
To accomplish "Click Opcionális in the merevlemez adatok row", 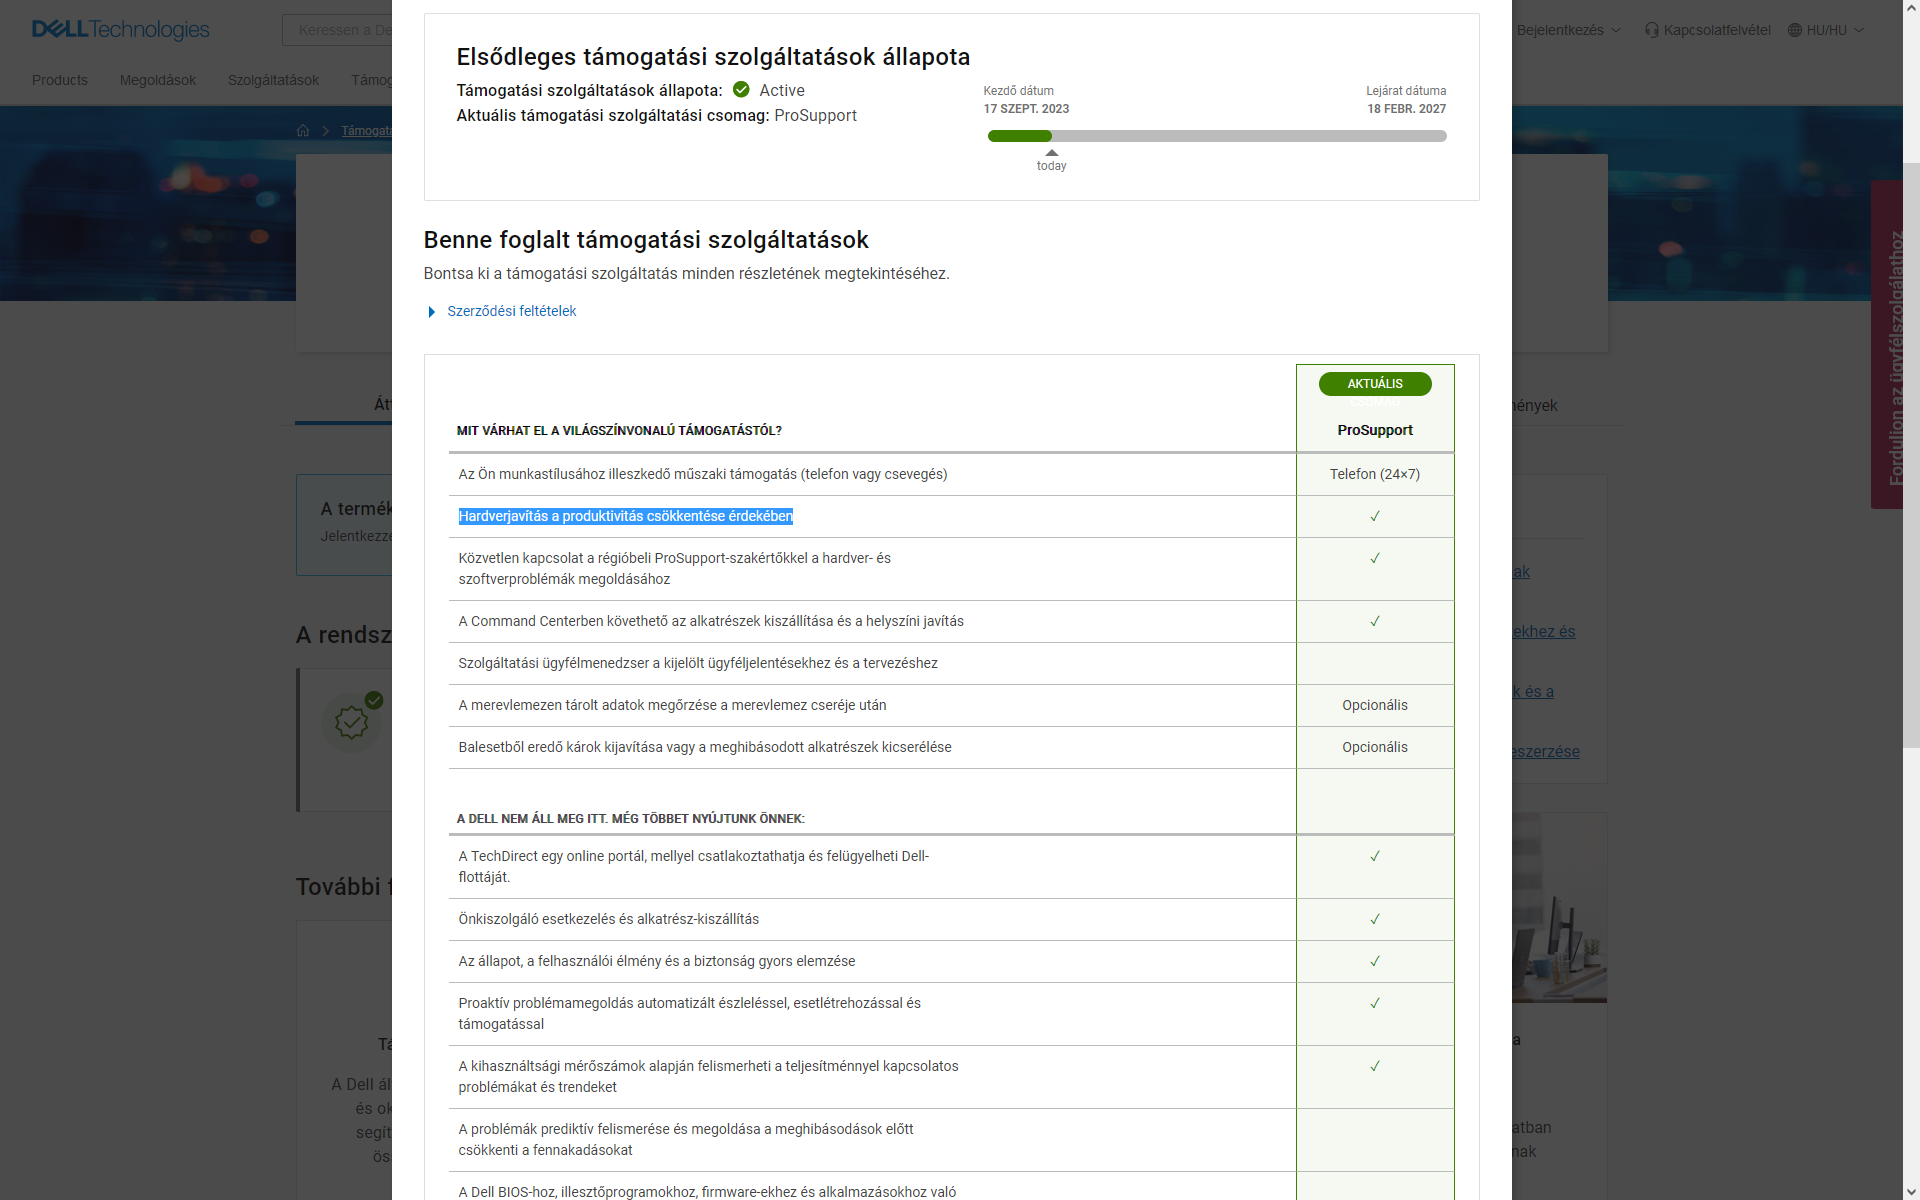I will pos(1375,705).
